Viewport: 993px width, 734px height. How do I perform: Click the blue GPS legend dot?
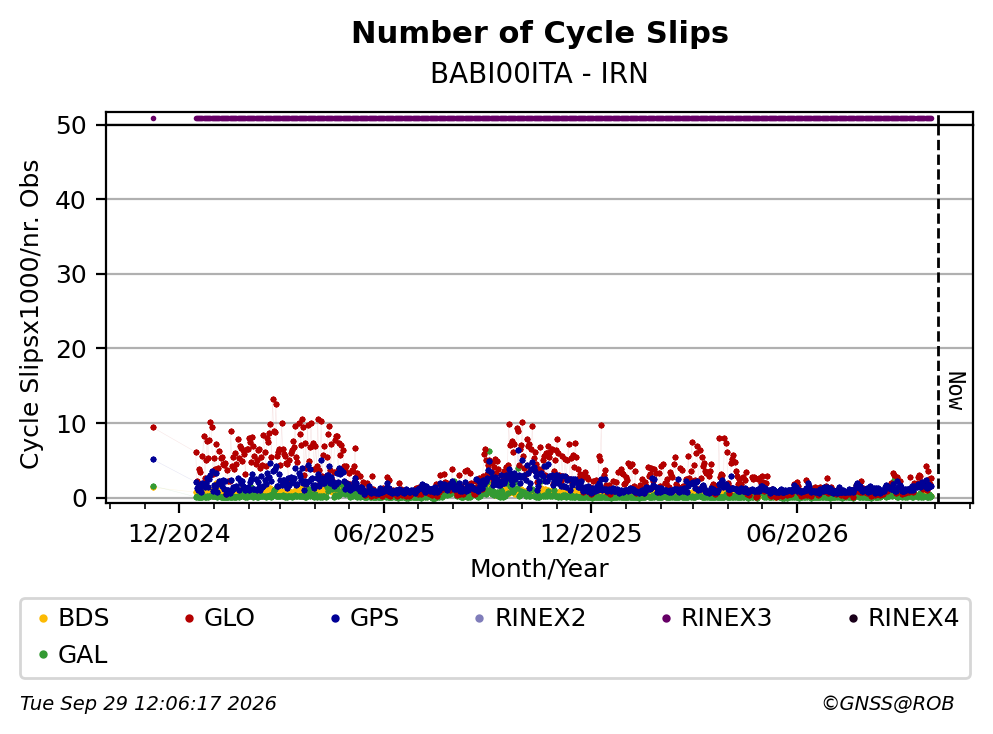335,618
